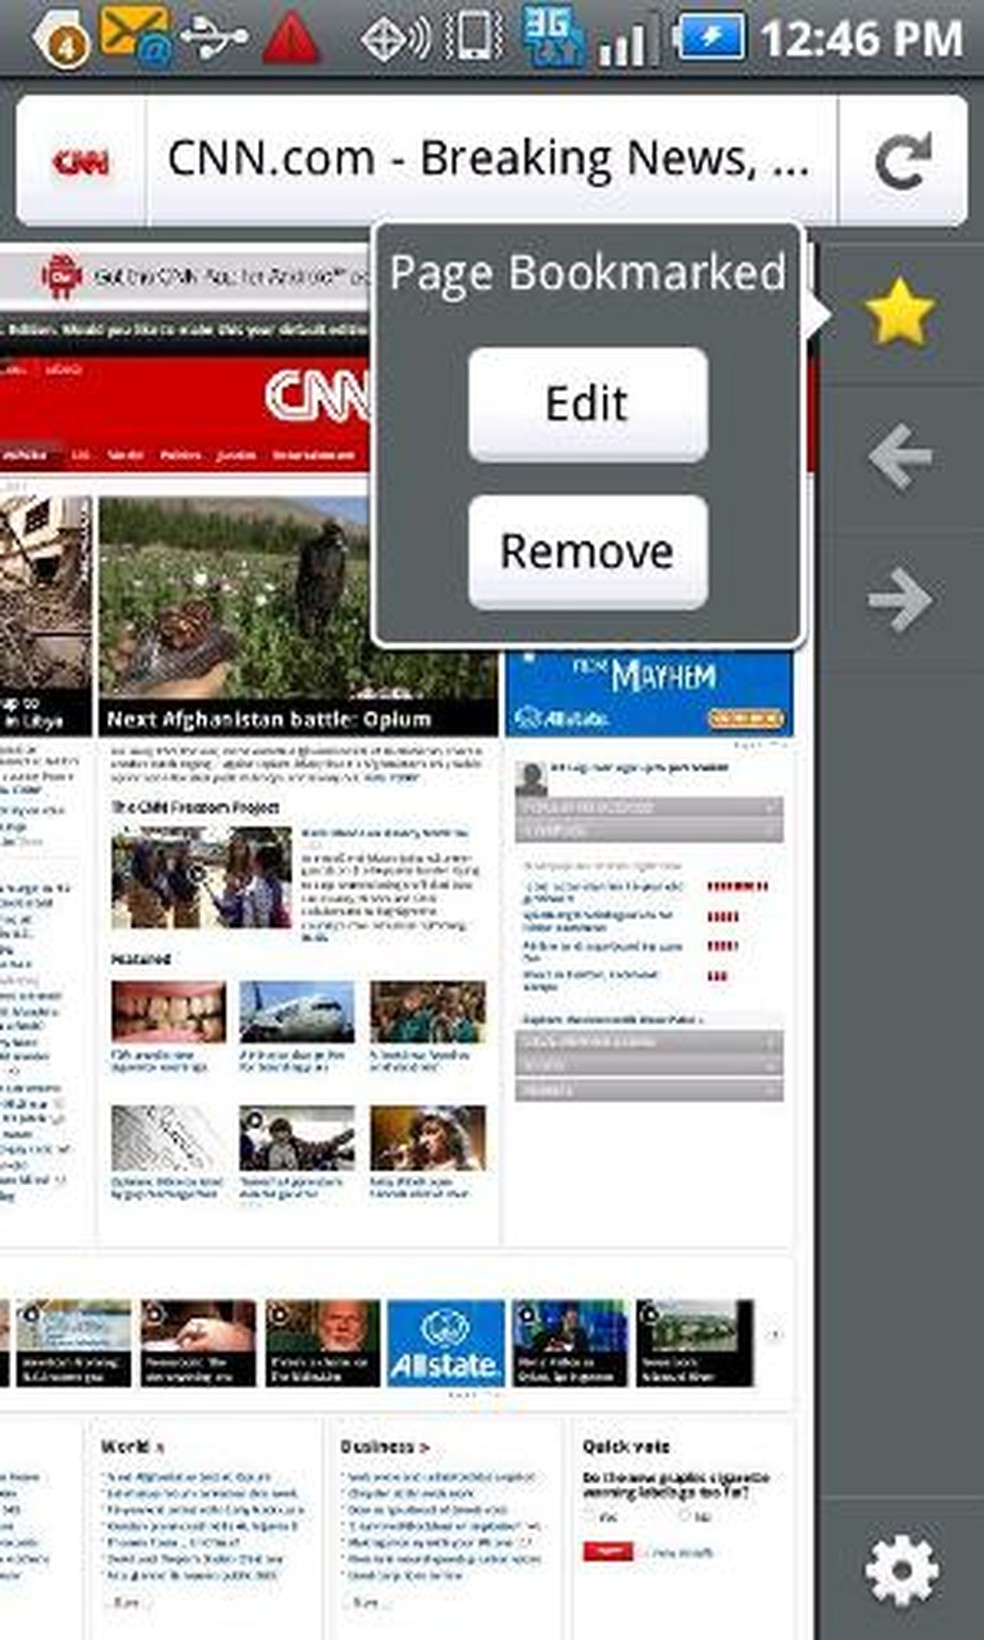Tap the address bar page title field
This screenshot has width=984, height=1640.
(490, 160)
